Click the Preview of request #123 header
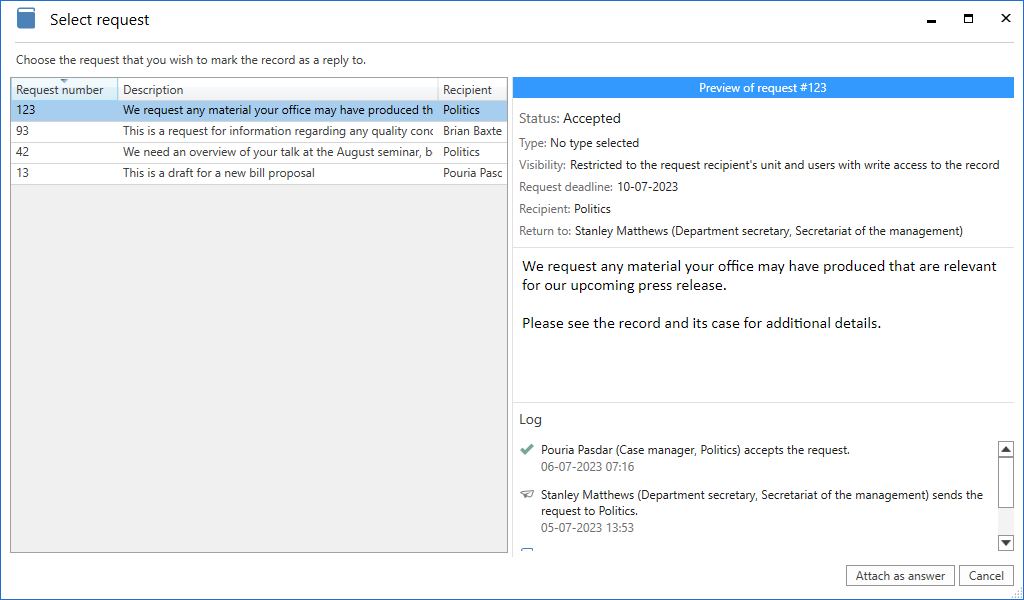This screenshot has width=1024, height=600. pos(762,88)
